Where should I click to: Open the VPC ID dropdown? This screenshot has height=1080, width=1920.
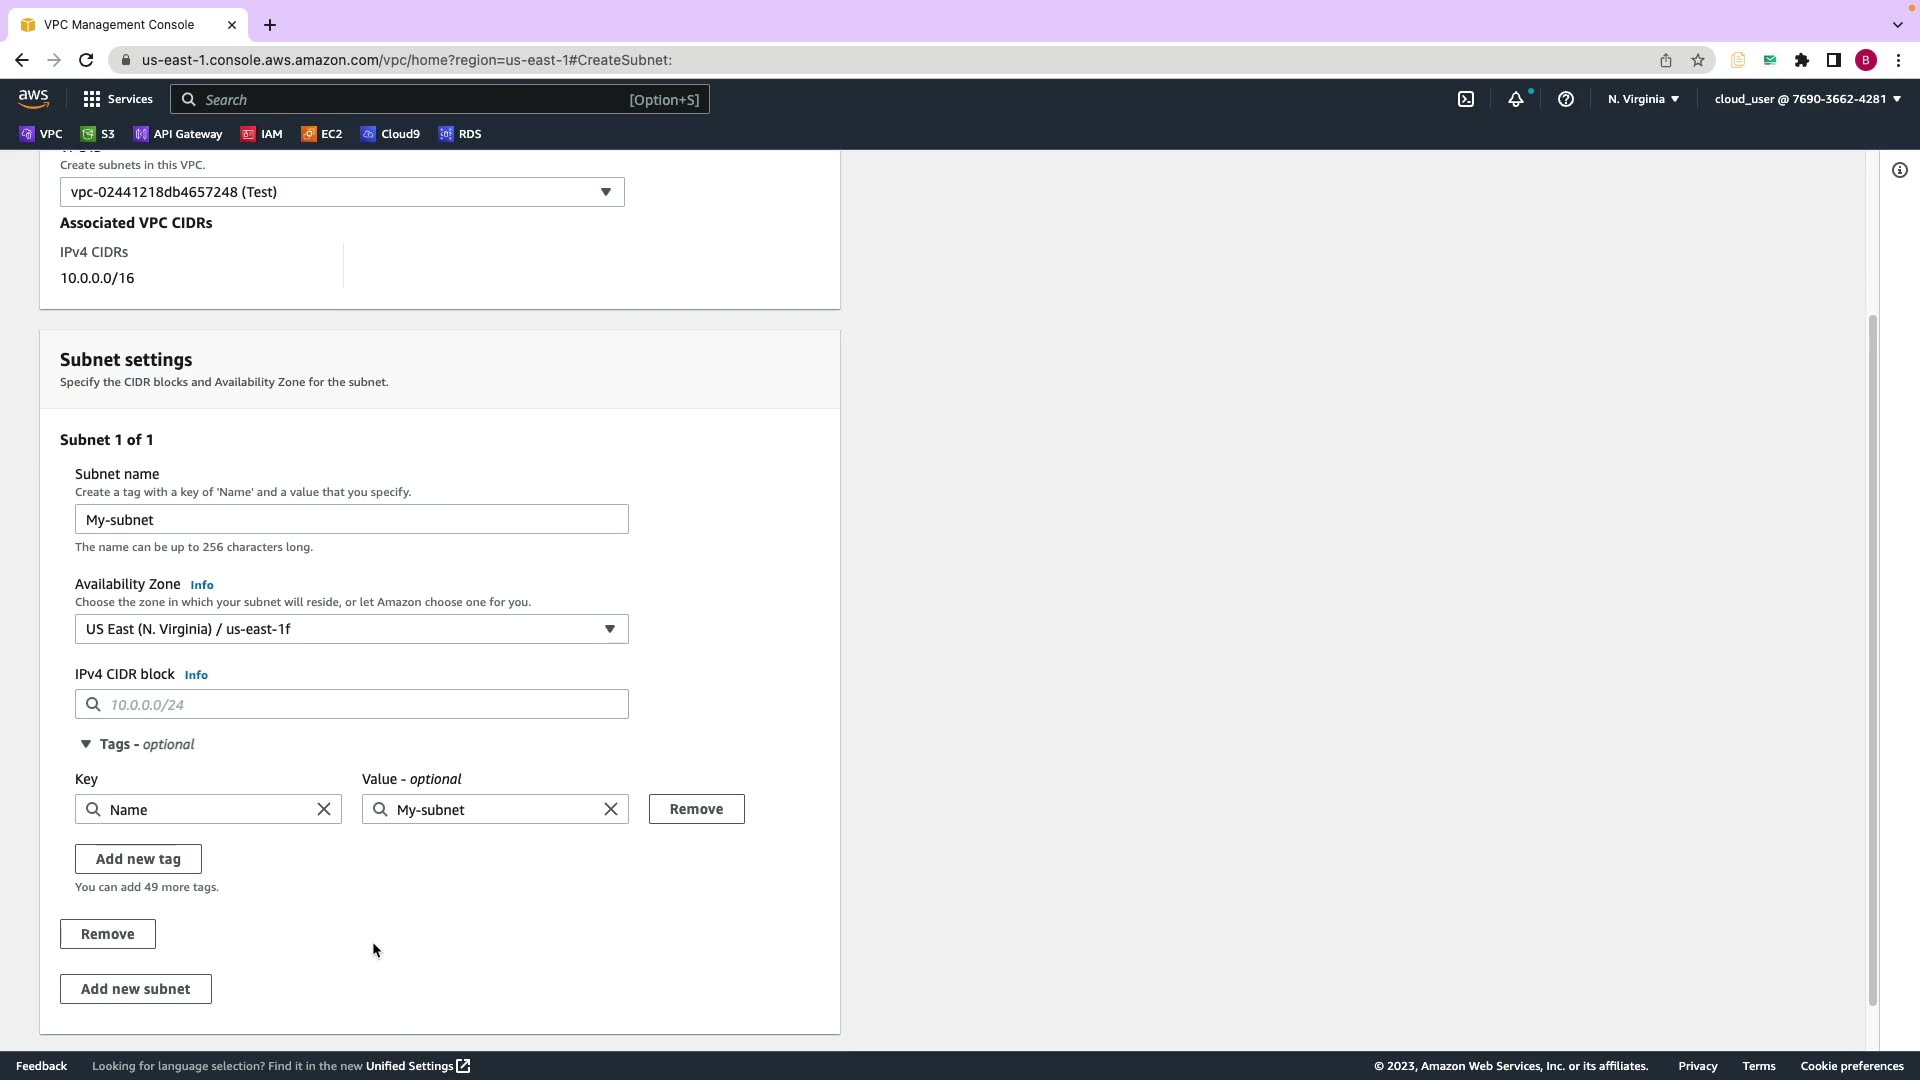pos(342,192)
